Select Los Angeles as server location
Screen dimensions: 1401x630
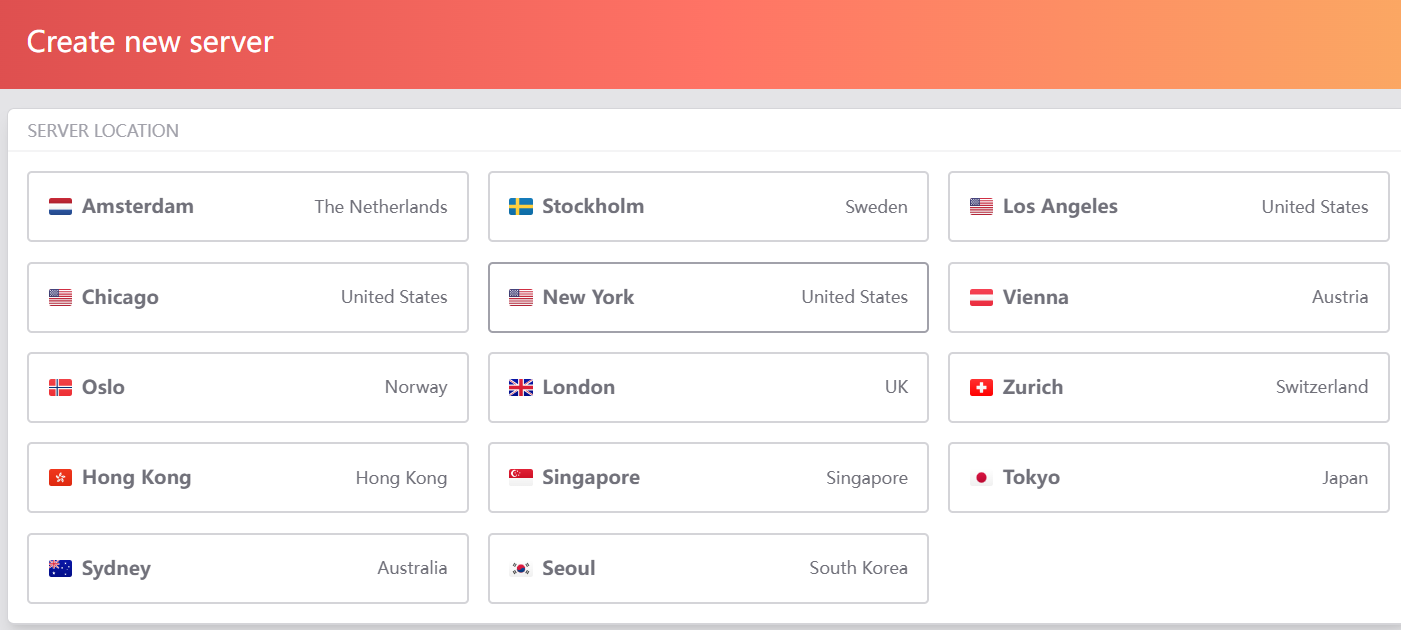tap(1168, 207)
